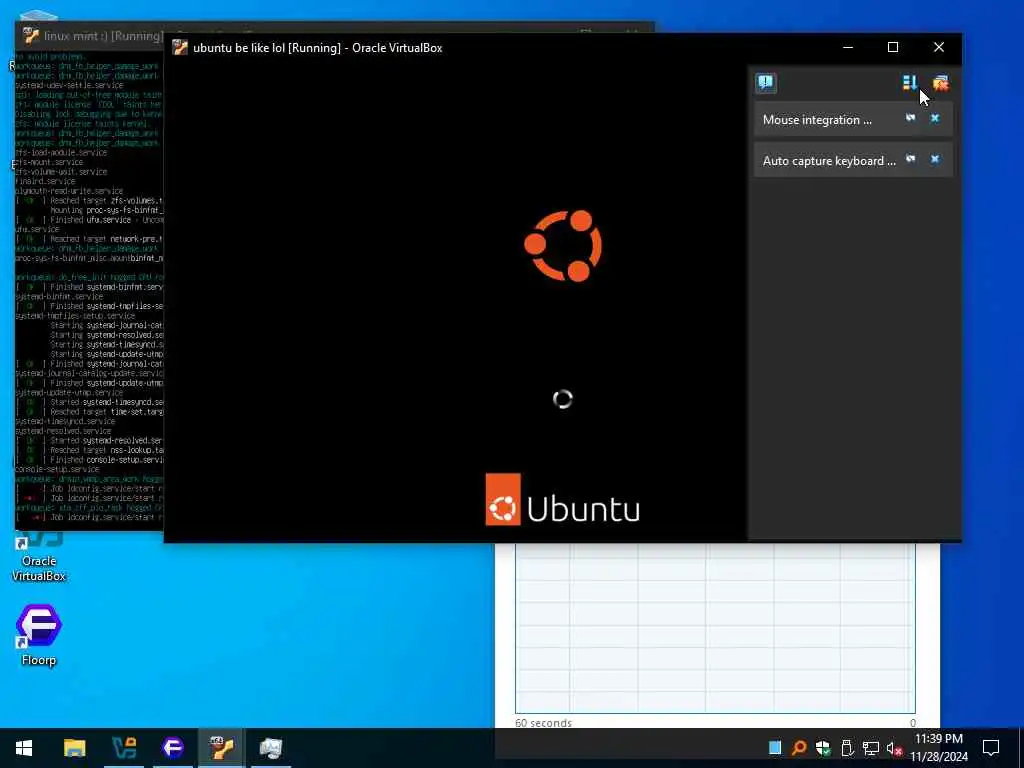
Task: Select the Floorp desktop shortcut
Action: coord(39,635)
